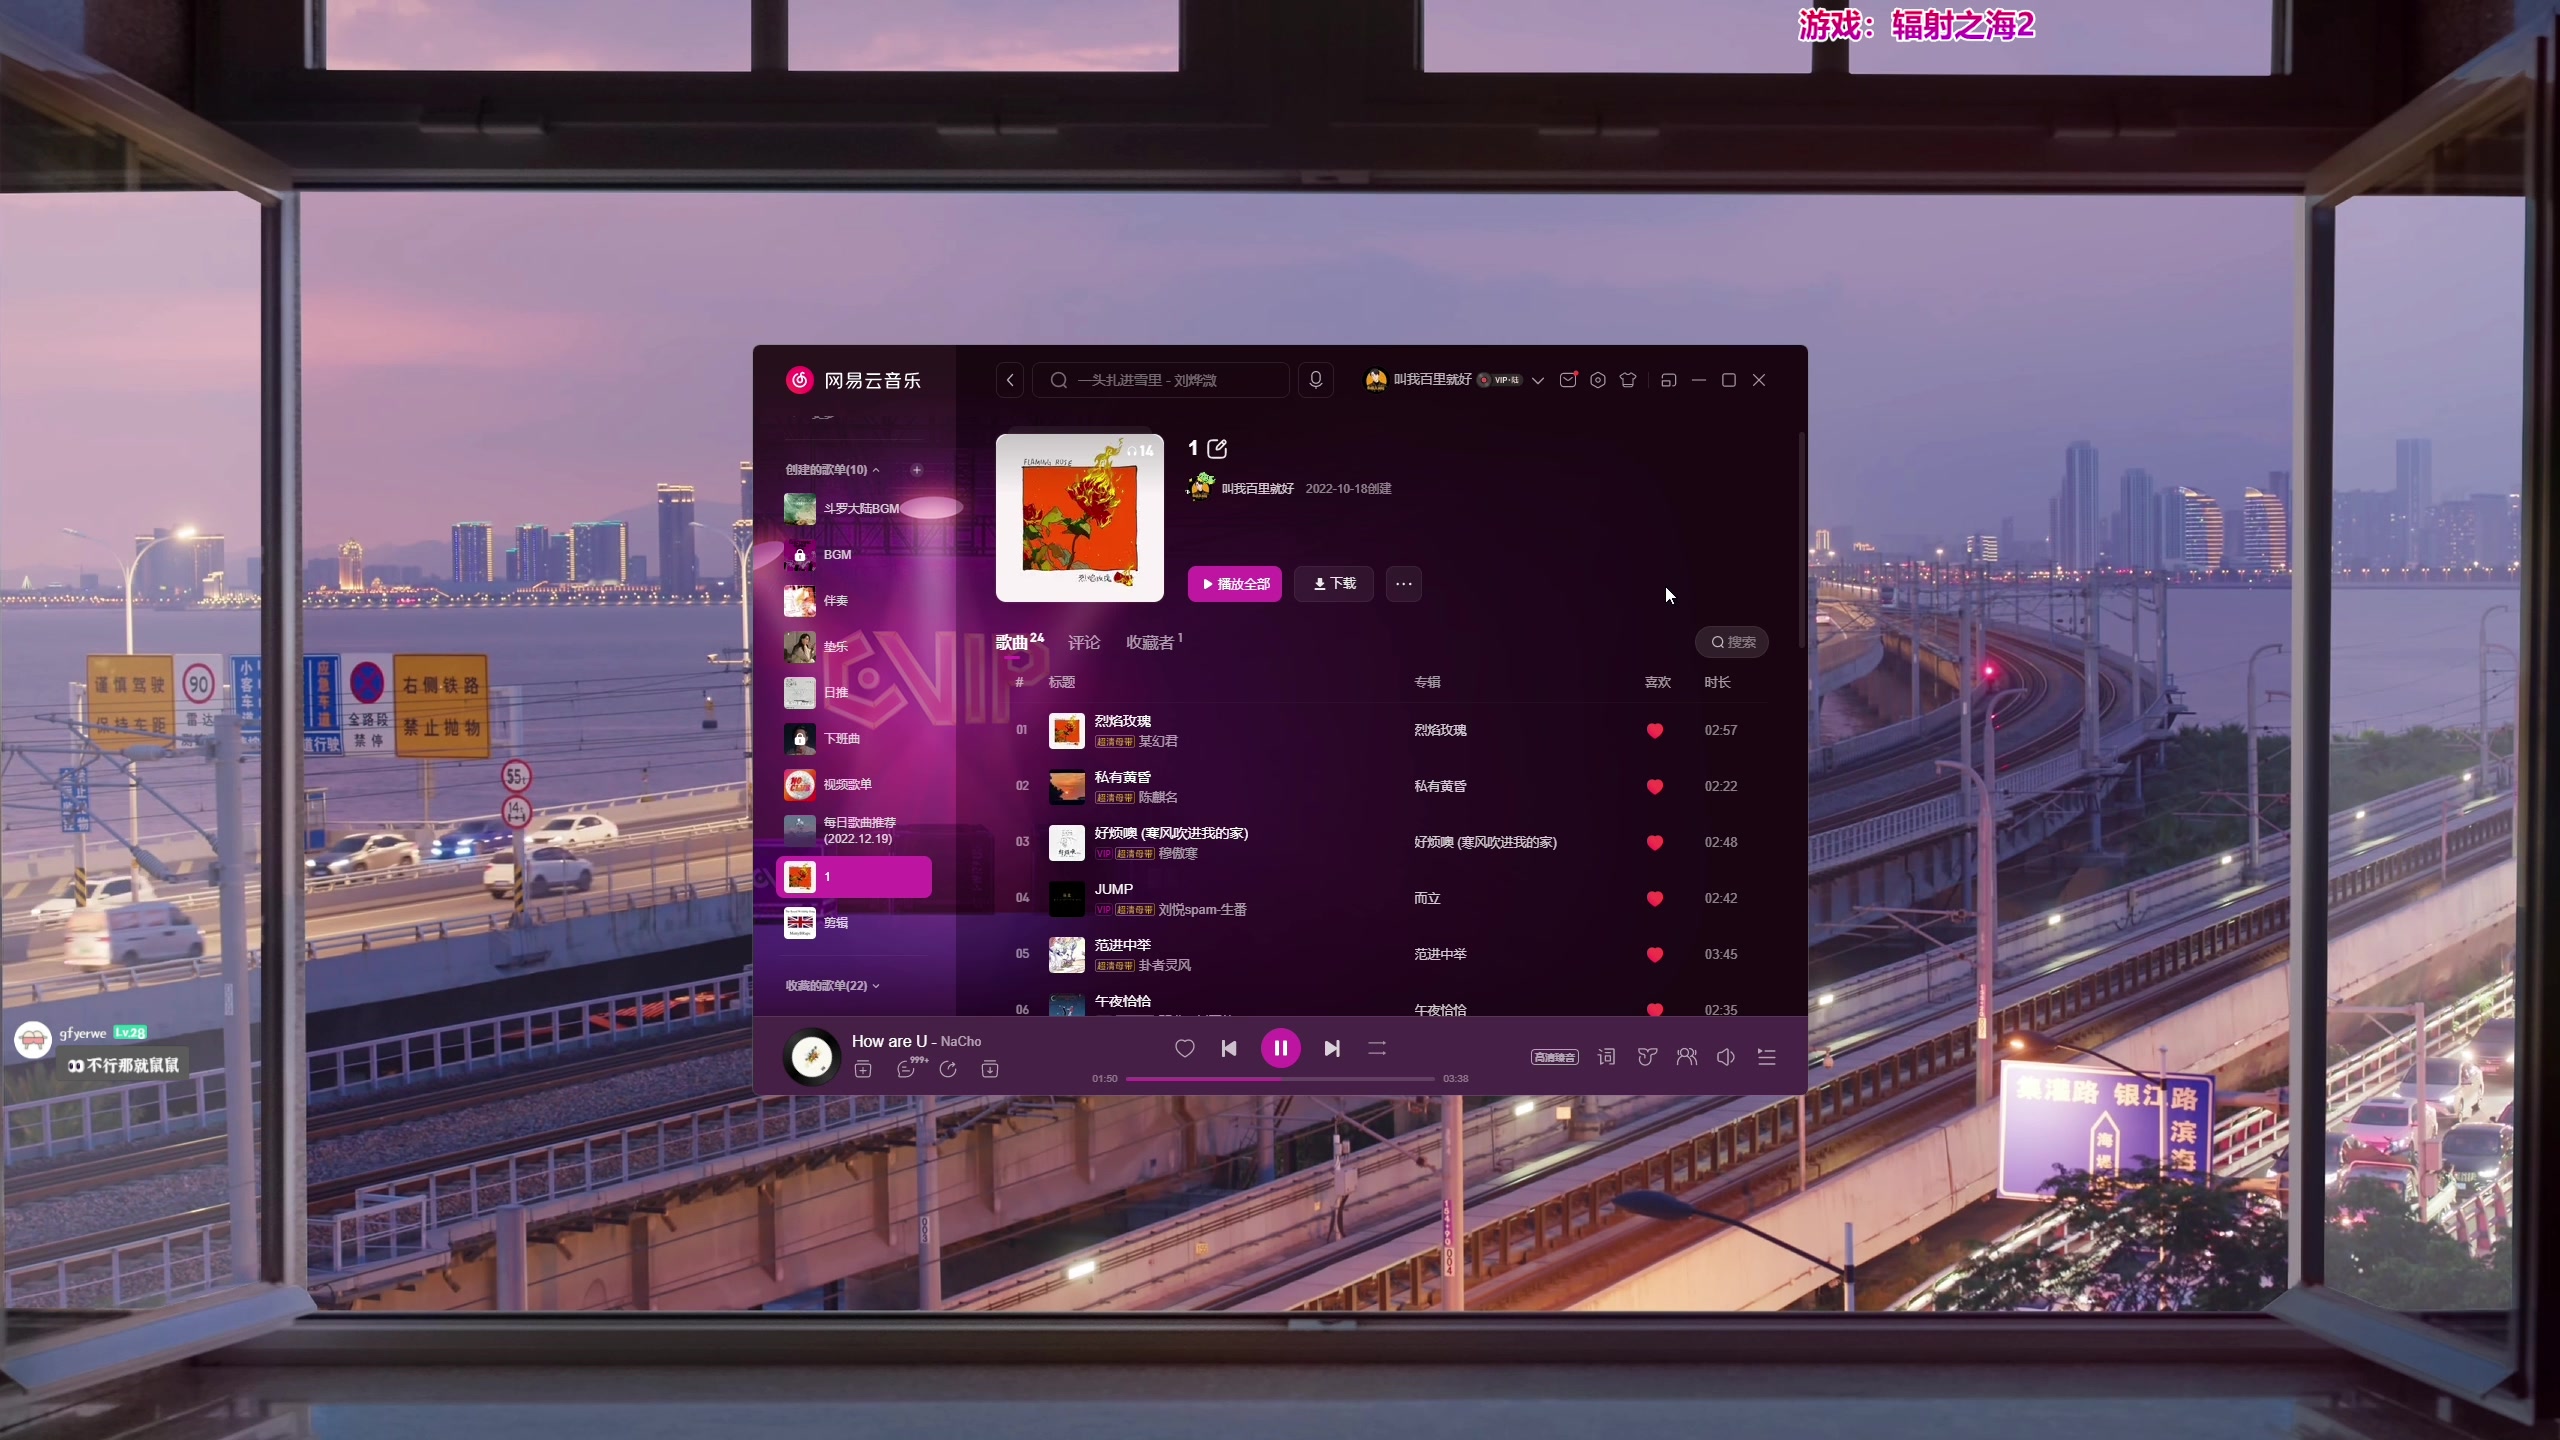This screenshot has height=1440, width=2560.
Task: Add current song to playlist icon
Action: point(863,1069)
